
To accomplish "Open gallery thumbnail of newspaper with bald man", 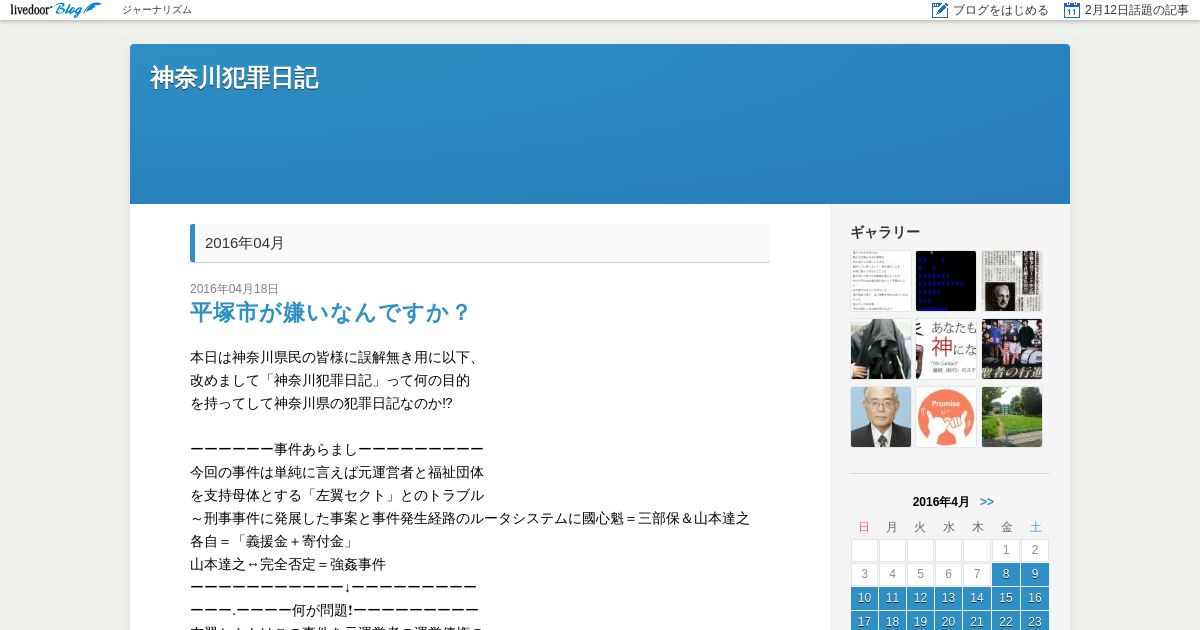I will coord(1012,281).
